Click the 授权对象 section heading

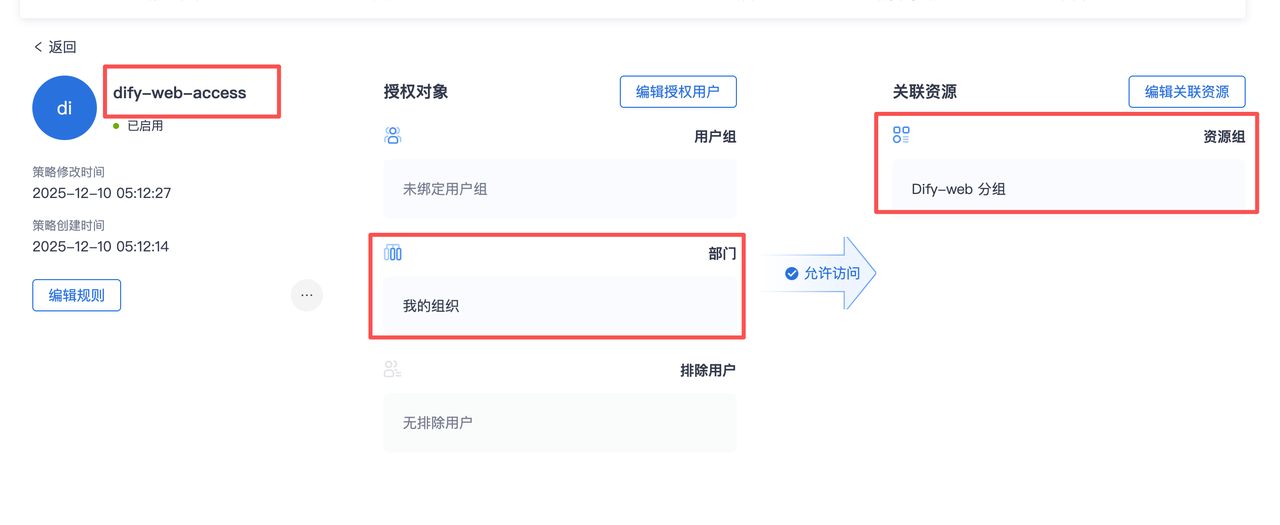(416, 92)
